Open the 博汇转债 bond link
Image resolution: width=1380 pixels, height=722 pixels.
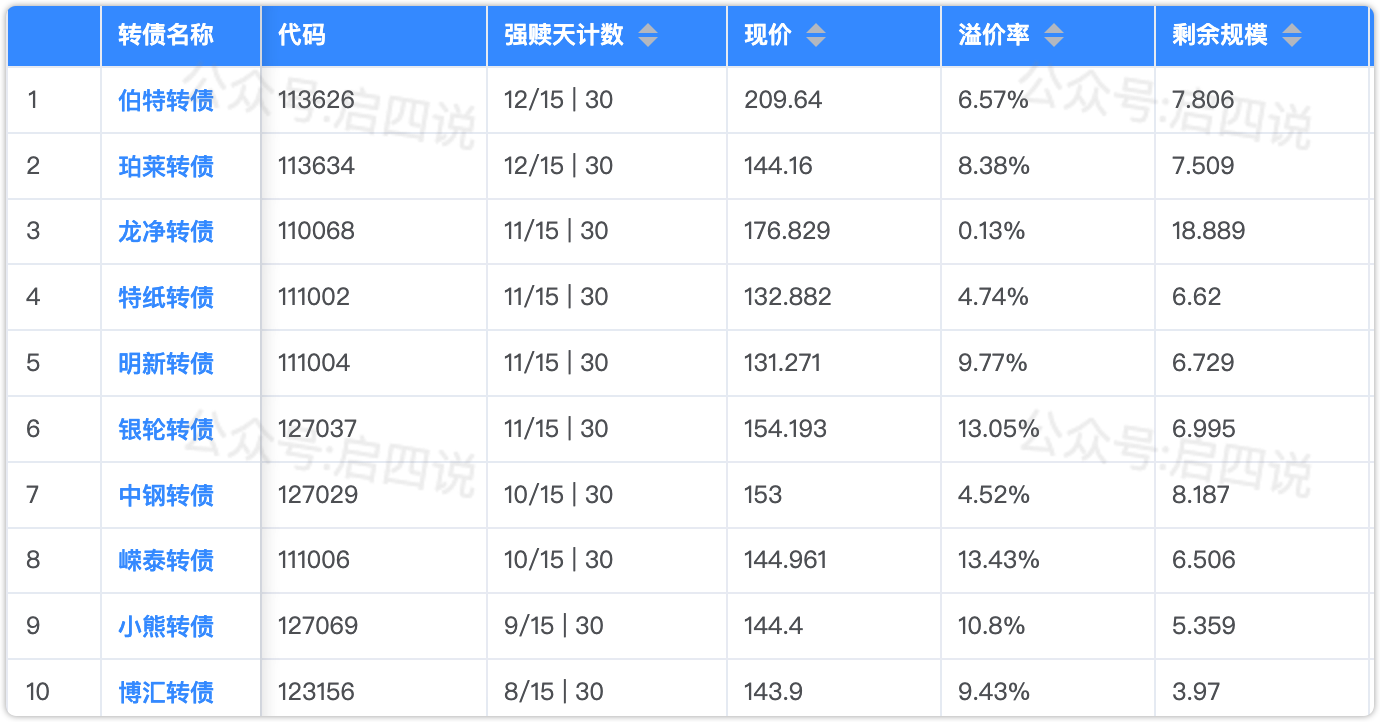click(x=166, y=692)
